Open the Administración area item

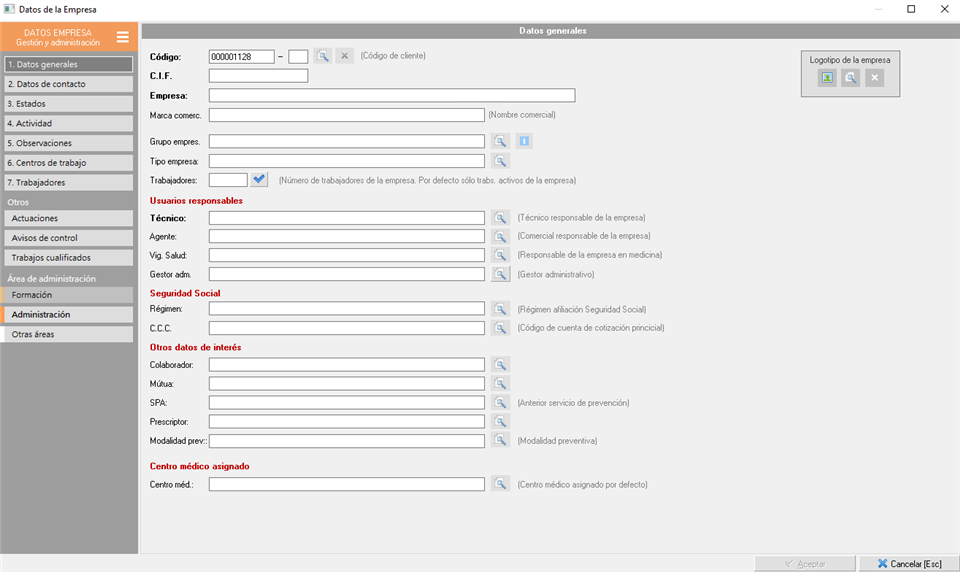click(x=69, y=314)
